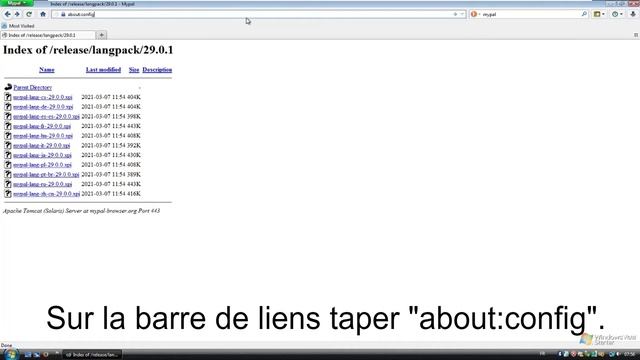Click the 416K size of mypal-lang-zh-cn
The height and width of the screenshot is (360, 640).
[134, 193]
